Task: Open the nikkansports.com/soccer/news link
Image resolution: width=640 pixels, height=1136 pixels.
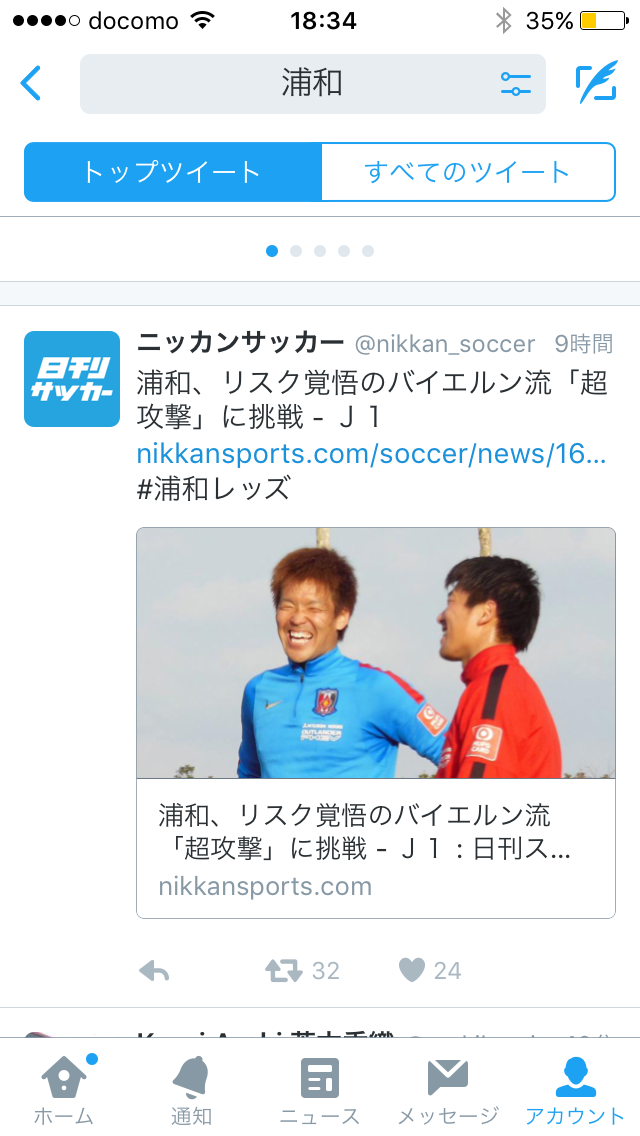Action: pyautogui.click(x=371, y=454)
